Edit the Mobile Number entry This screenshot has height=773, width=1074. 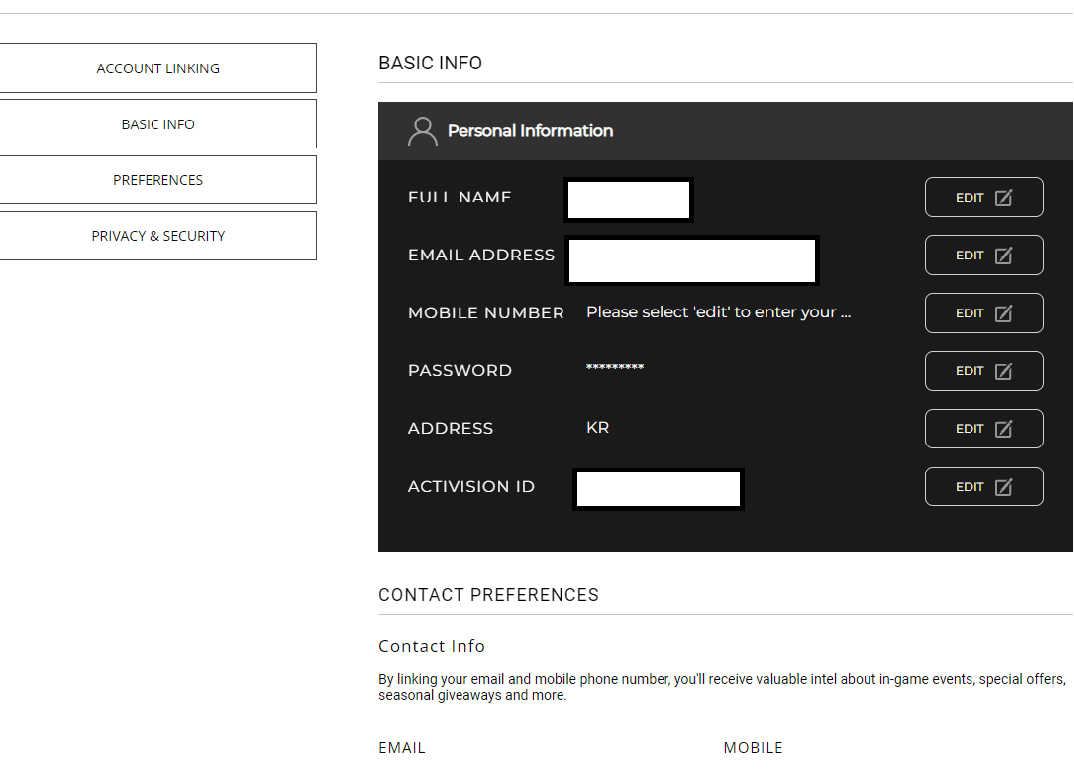984,313
